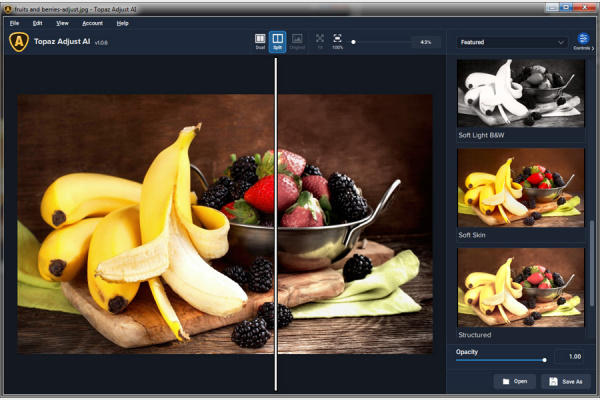
Task: Click the zoom slider handle
Action: coord(354,42)
